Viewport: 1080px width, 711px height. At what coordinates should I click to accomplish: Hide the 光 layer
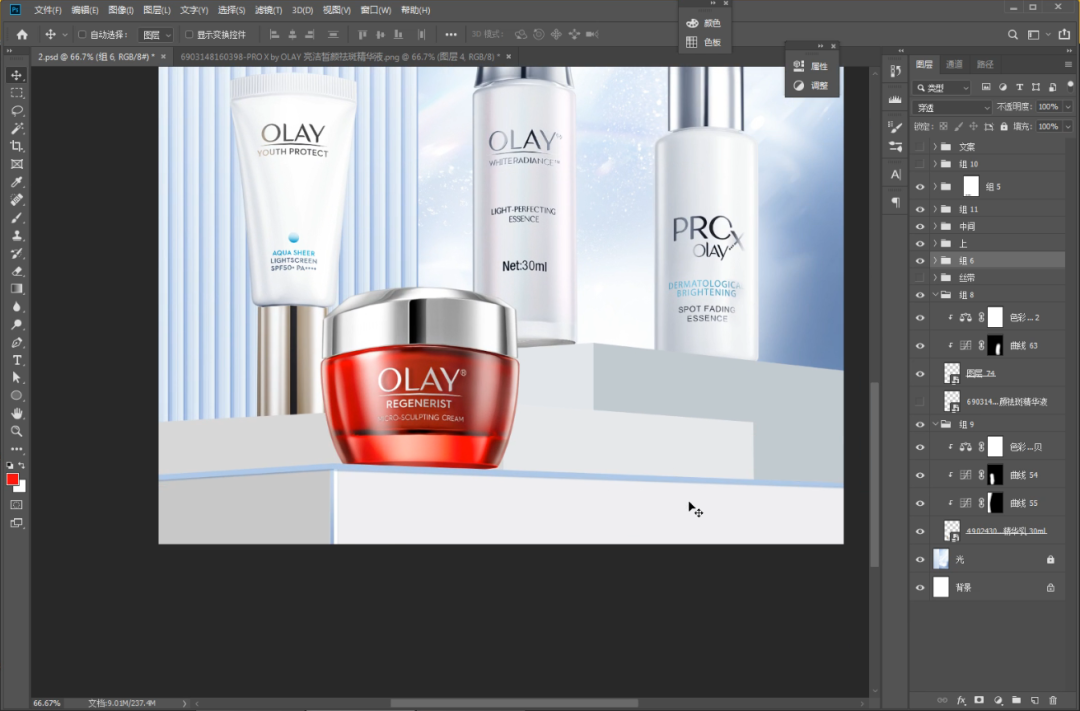point(920,559)
